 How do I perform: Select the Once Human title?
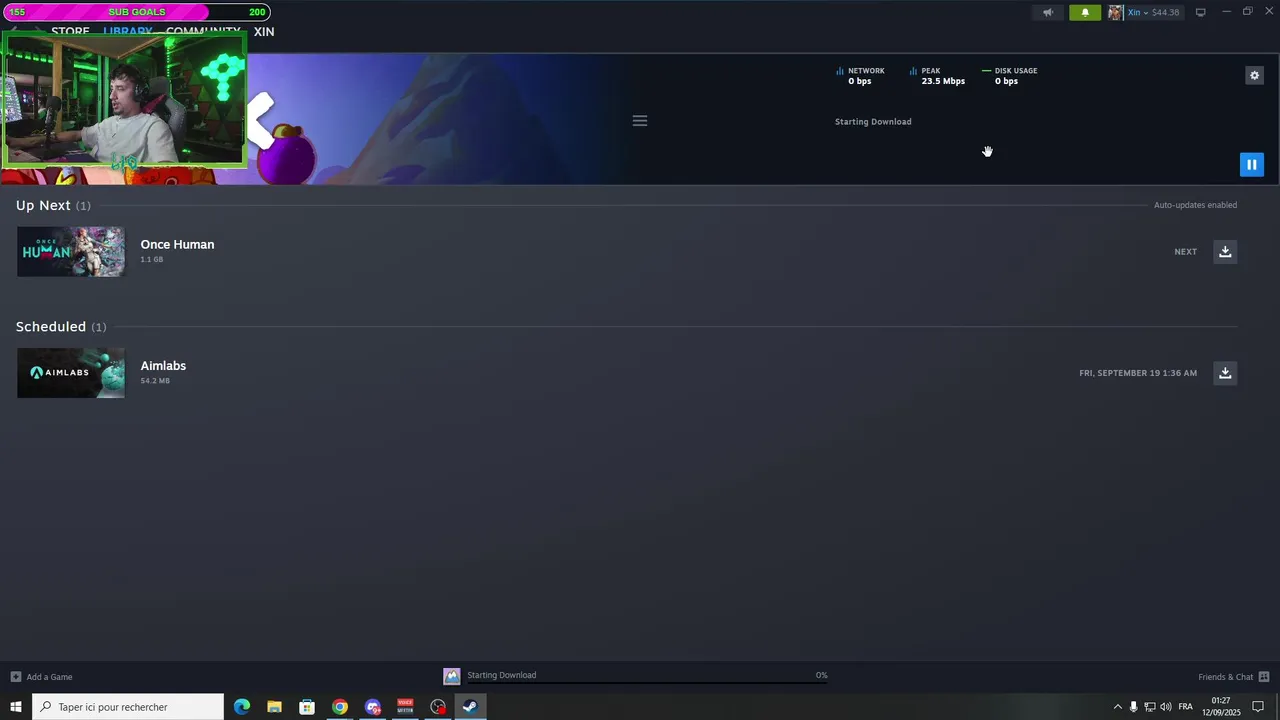pos(177,244)
